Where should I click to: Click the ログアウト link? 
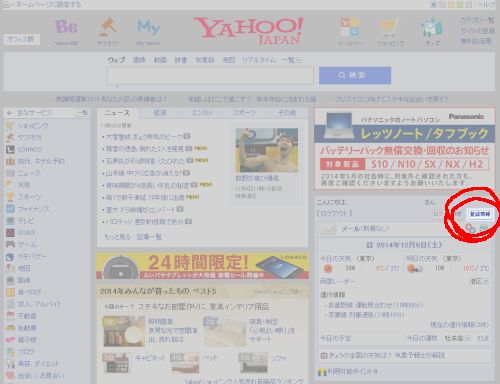tap(334, 213)
